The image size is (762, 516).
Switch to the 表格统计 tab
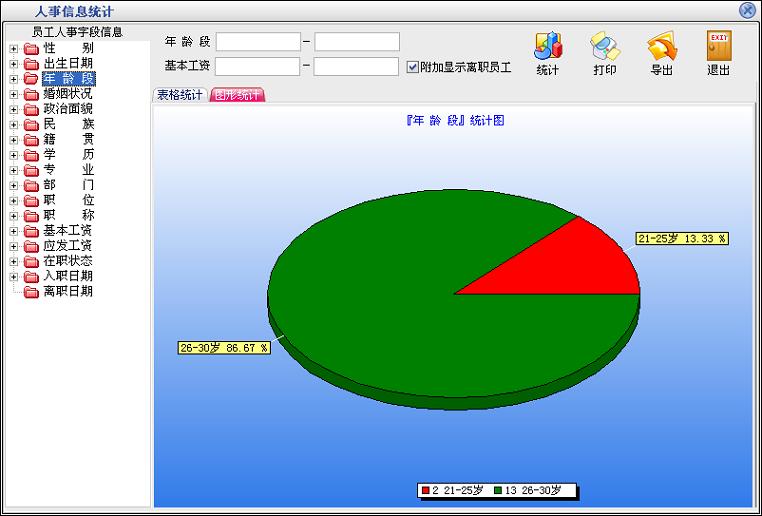(180, 95)
